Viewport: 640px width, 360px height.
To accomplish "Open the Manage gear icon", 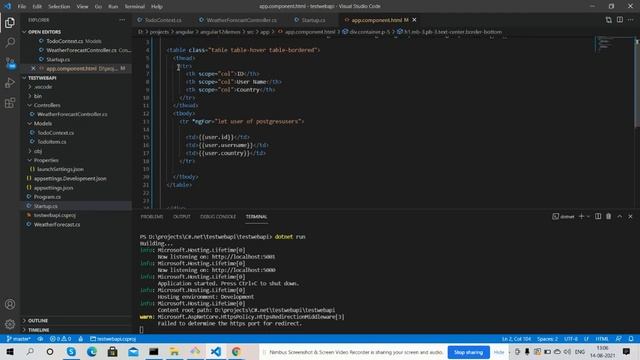I will 10,324.
